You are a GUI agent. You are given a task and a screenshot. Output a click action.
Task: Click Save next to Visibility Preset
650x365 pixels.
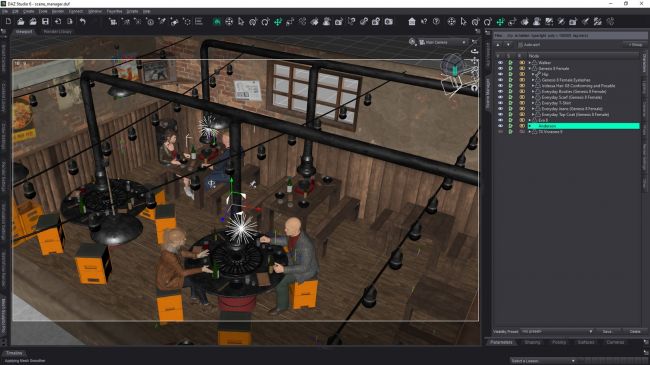click(x=607, y=331)
